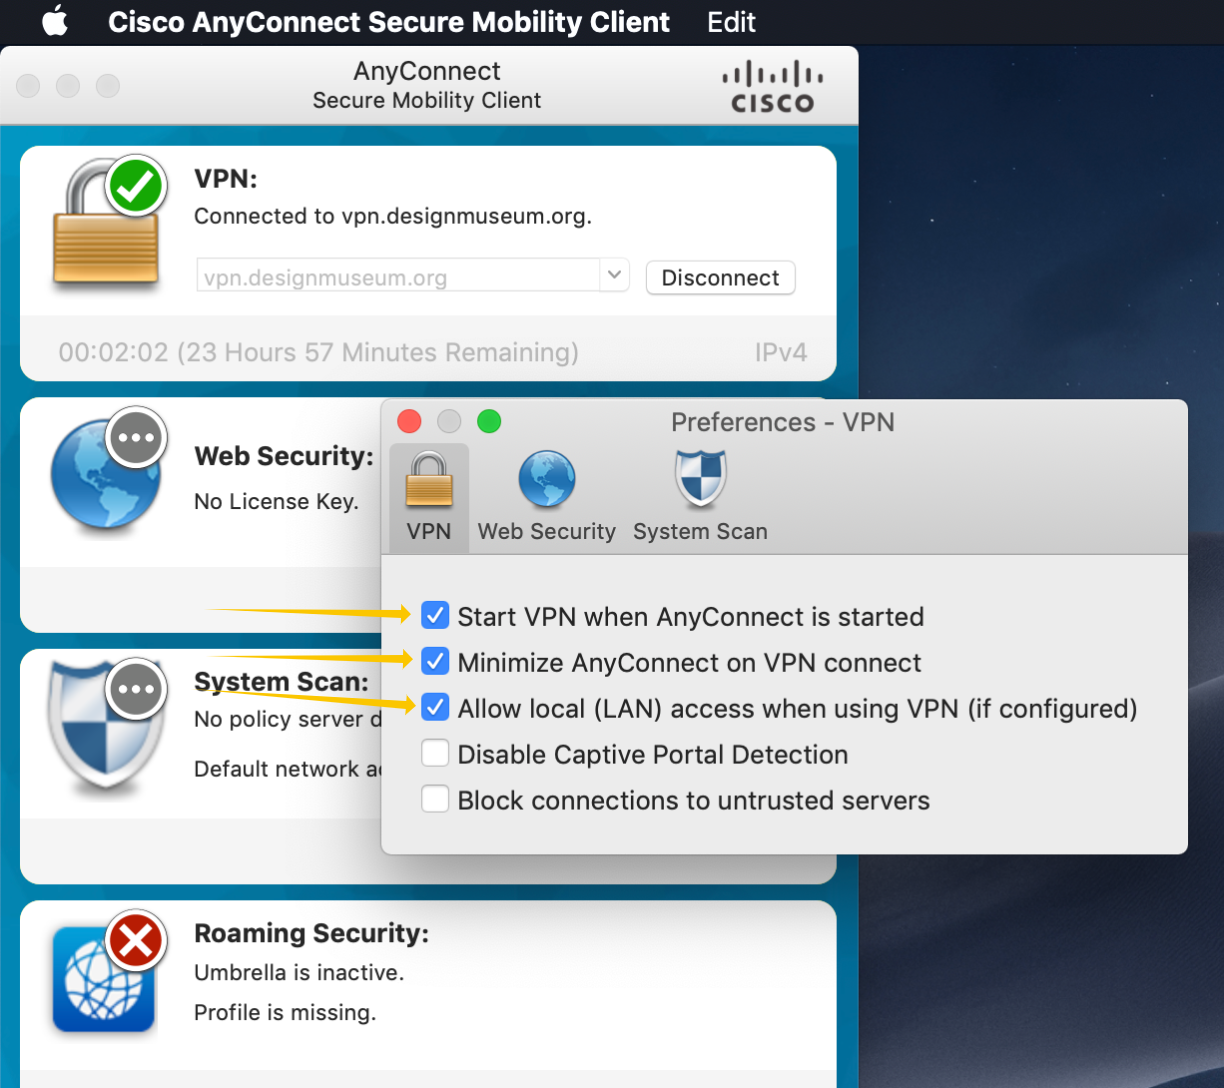Viewport: 1224px width, 1088px height.
Task: Close the Preferences window with red button
Action: (x=409, y=421)
